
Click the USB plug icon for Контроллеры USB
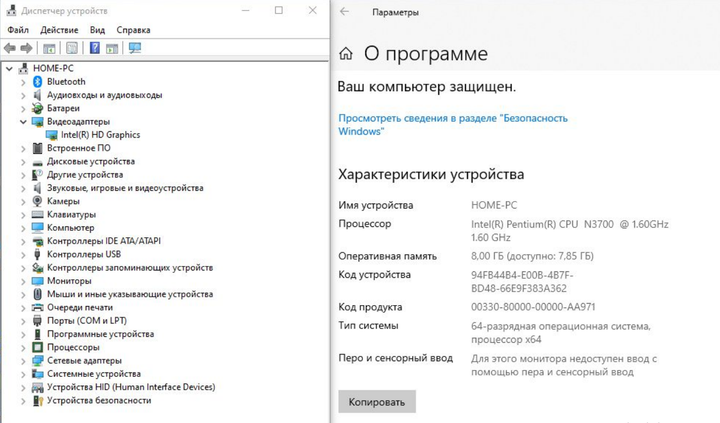(38, 254)
